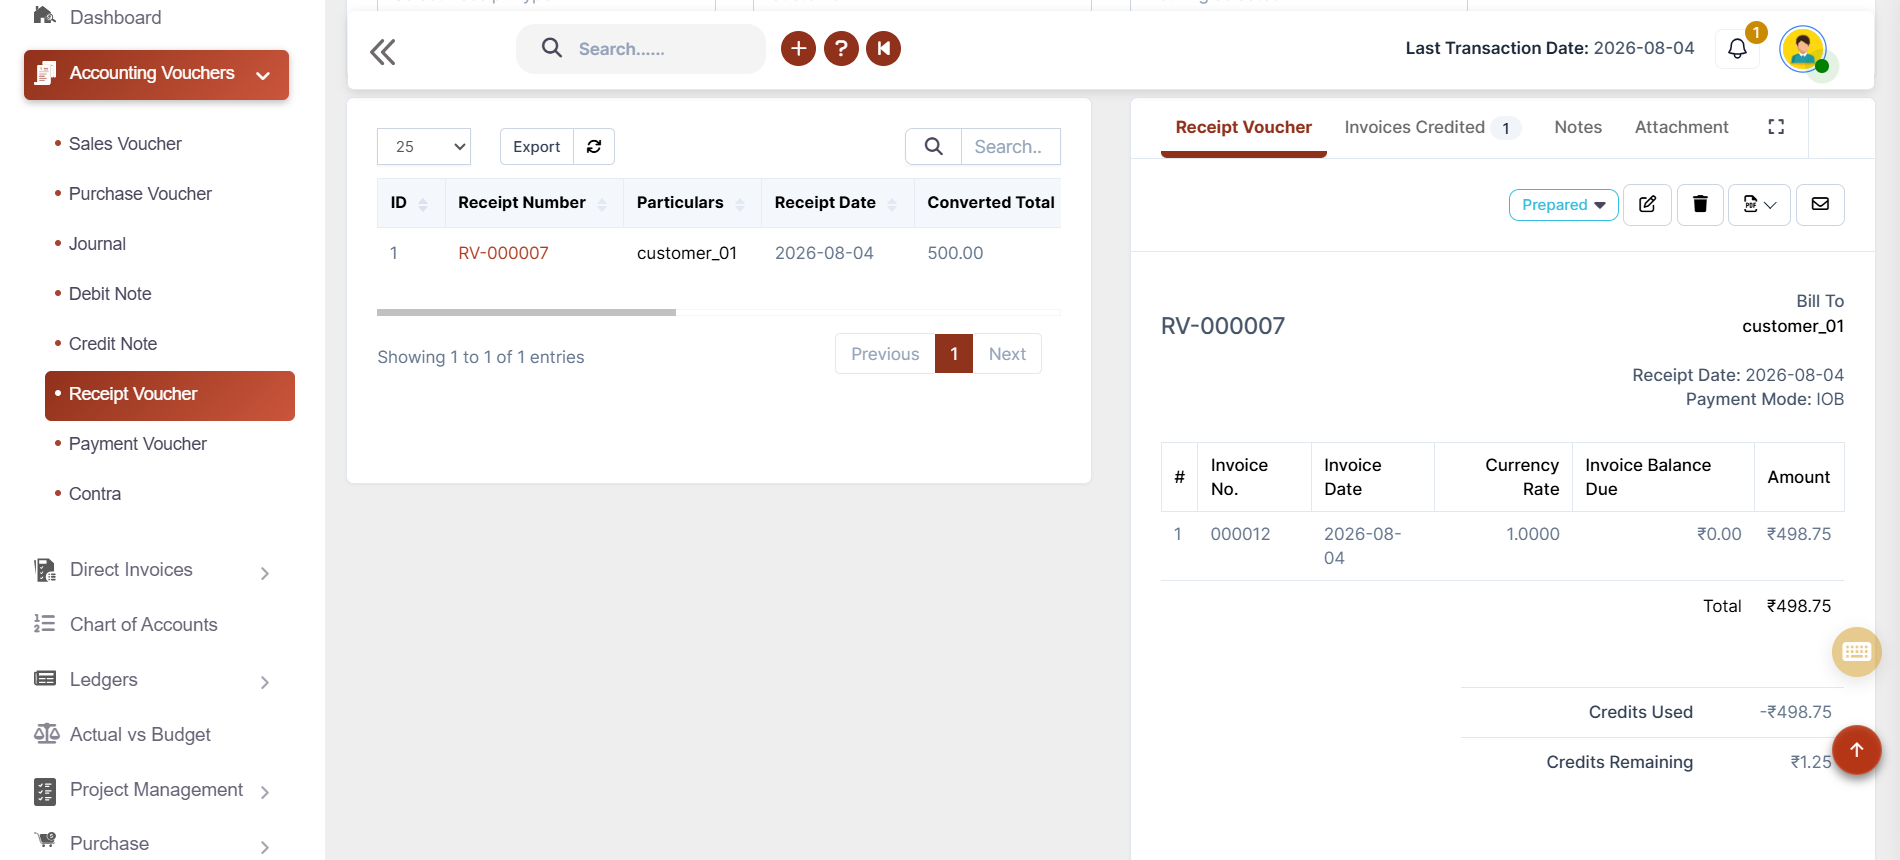Delete voucher using trash icon
Screen dimensions: 1900x860
point(1700,204)
